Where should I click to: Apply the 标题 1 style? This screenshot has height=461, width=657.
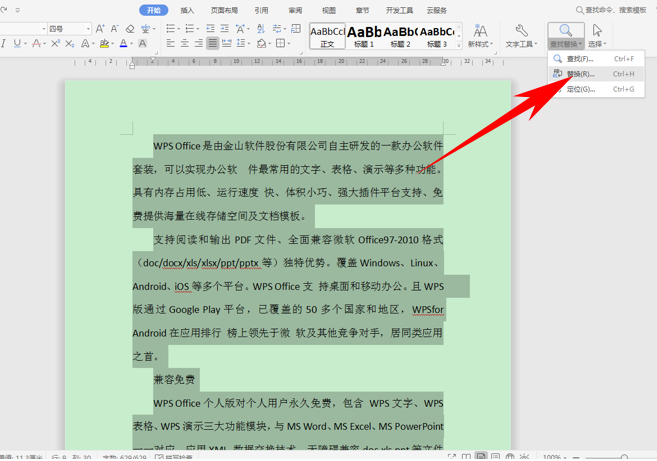[364, 36]
